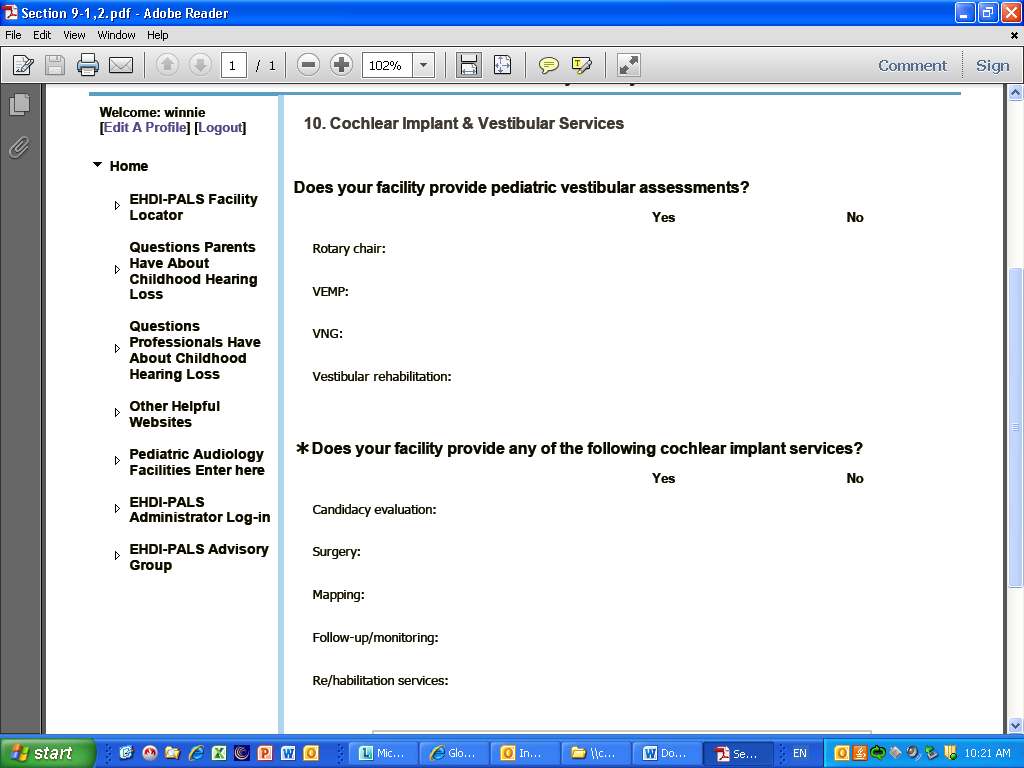This screenshot has width=1024, height=768.
Task: Enable fit-to-width scrolling view
Action: click(x=468, y=66)
